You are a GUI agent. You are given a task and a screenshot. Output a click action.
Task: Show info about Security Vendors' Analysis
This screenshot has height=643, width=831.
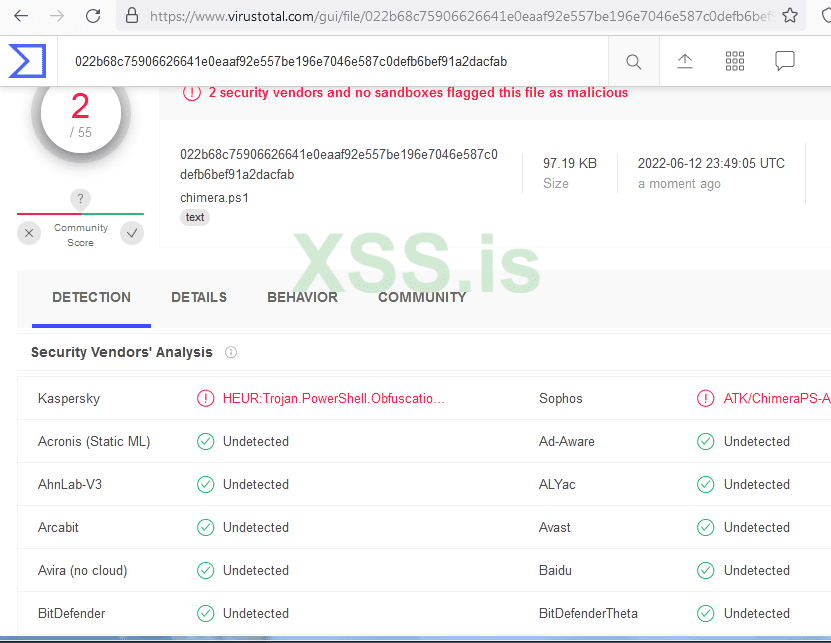click(231, 352)
